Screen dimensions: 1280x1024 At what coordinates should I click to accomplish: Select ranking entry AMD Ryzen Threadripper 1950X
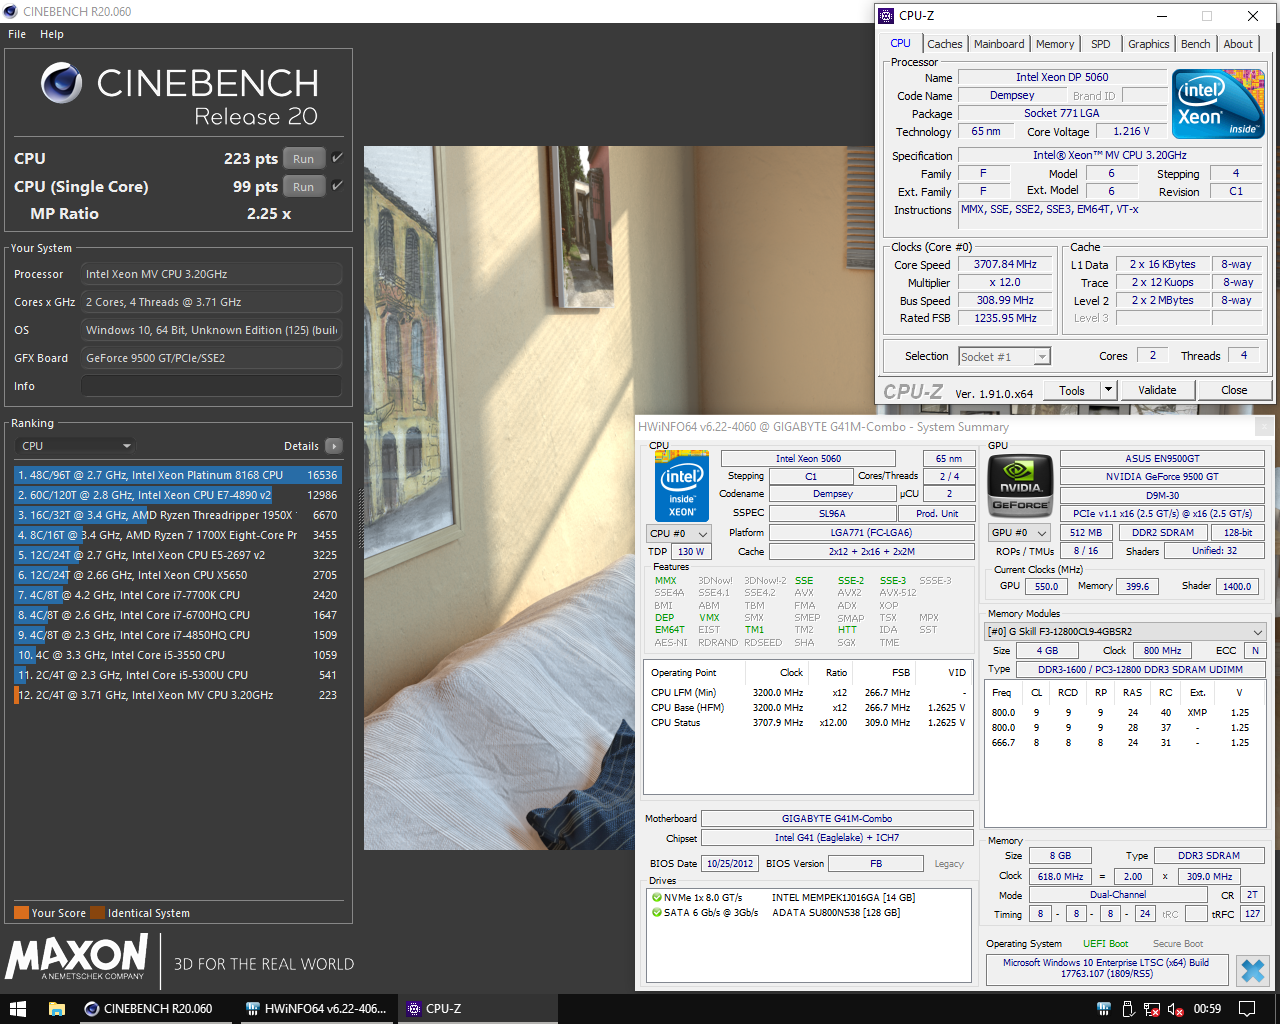(x=177, y=515)
